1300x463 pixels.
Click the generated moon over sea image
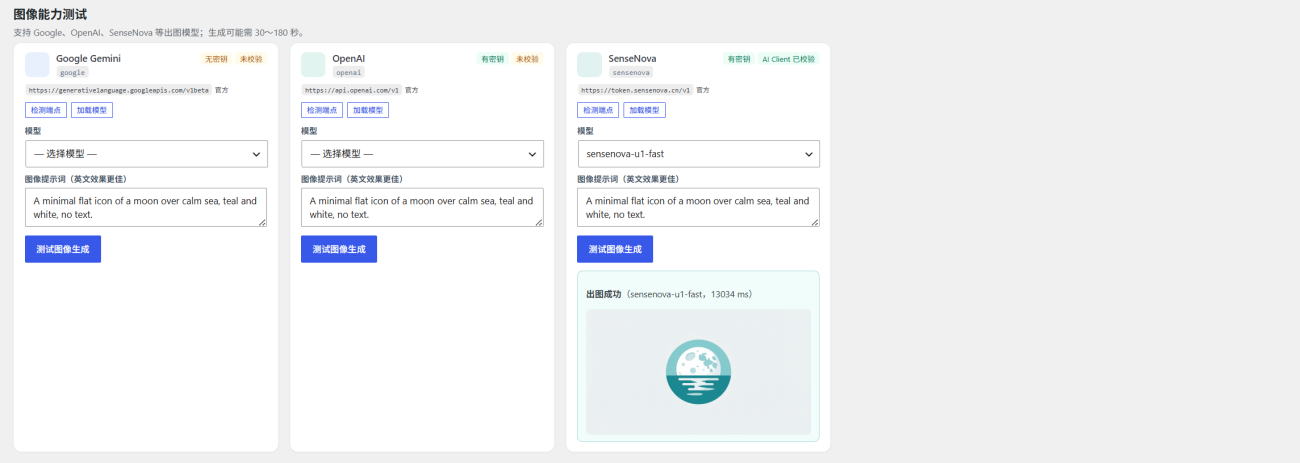[698, 372]
